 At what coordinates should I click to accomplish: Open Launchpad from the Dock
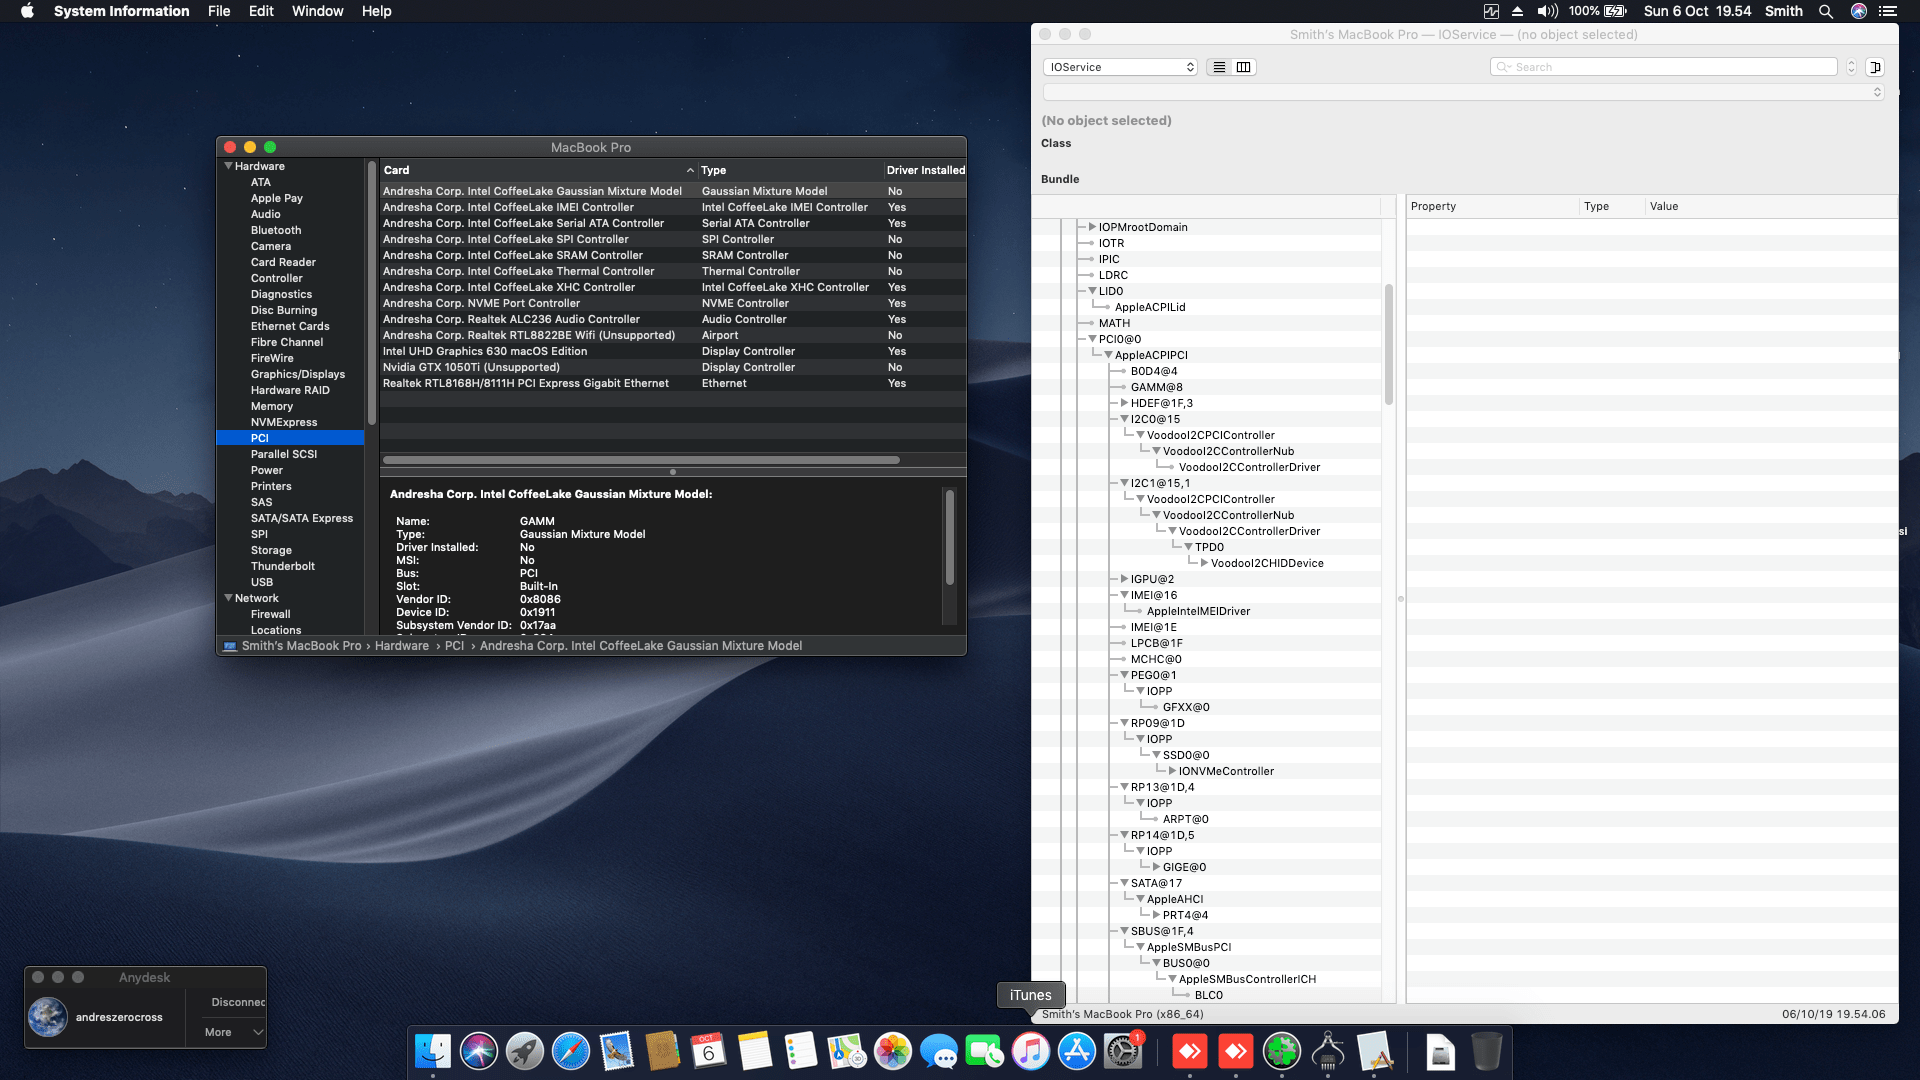coord(524,1052)
